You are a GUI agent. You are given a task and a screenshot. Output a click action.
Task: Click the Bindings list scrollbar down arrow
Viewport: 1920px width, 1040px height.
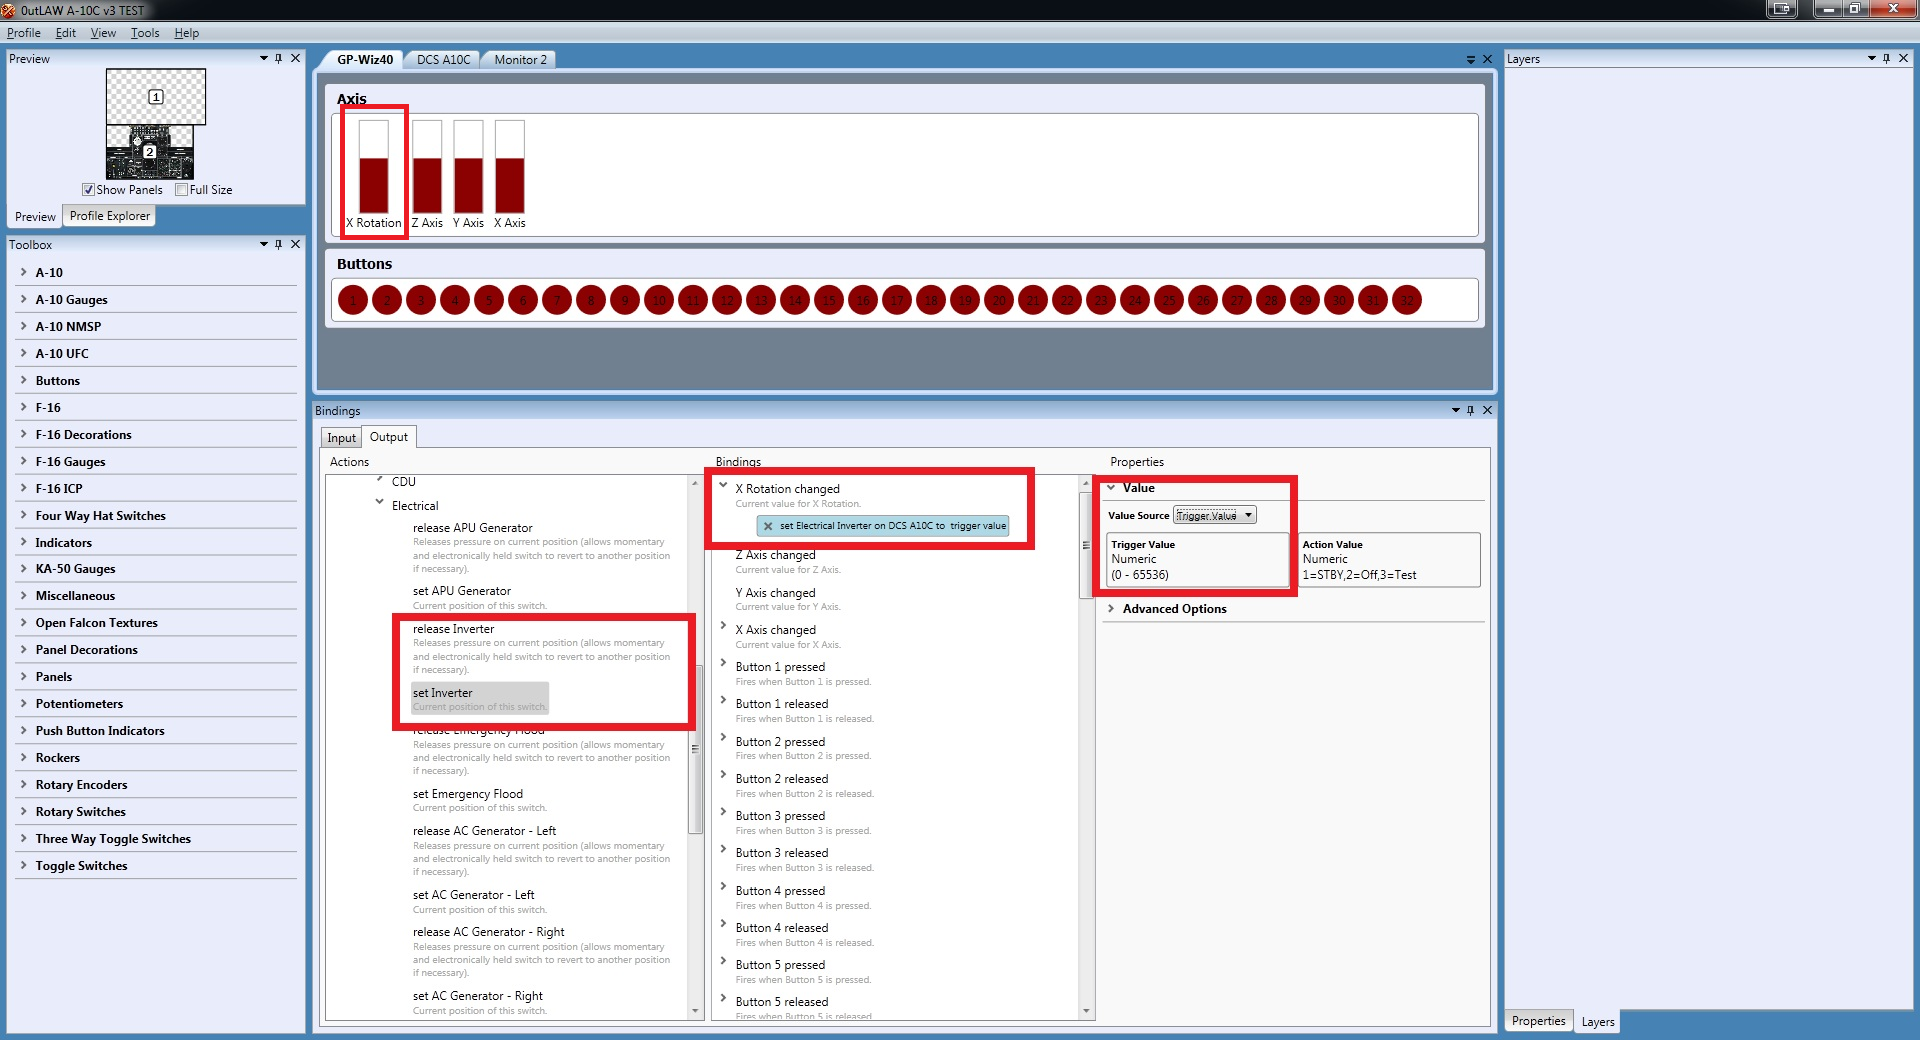1086,1011
